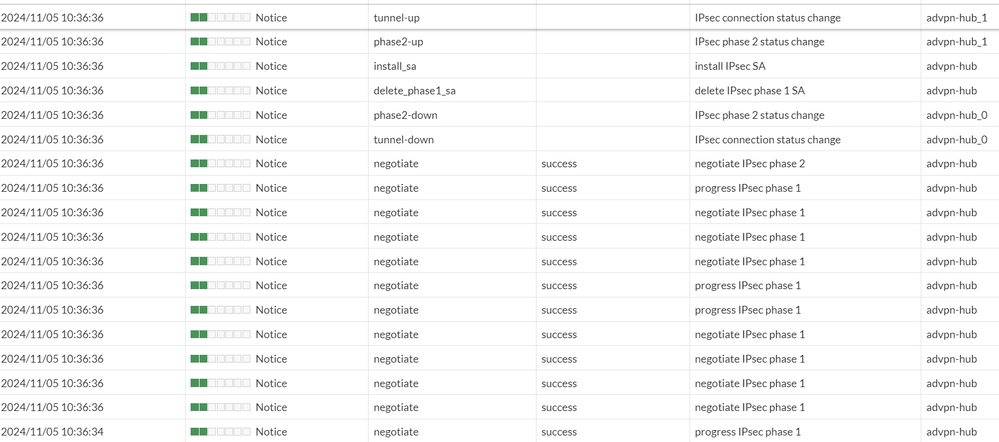Click the severity bar in the tunnel-up row
Image resolution: width=999 pixels, height=442 pixels.
pyautogui.click(x=220, y=18)
